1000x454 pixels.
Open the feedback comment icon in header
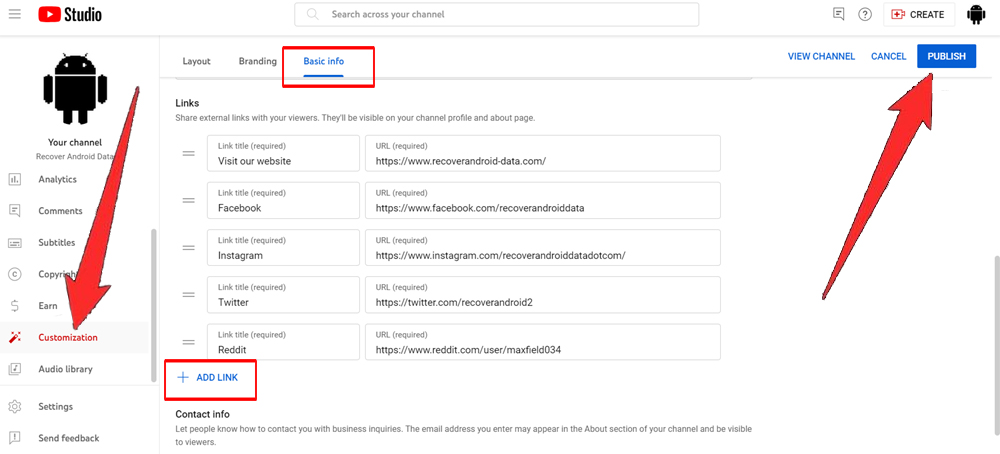pyautogui.click(x=838, y=14)
